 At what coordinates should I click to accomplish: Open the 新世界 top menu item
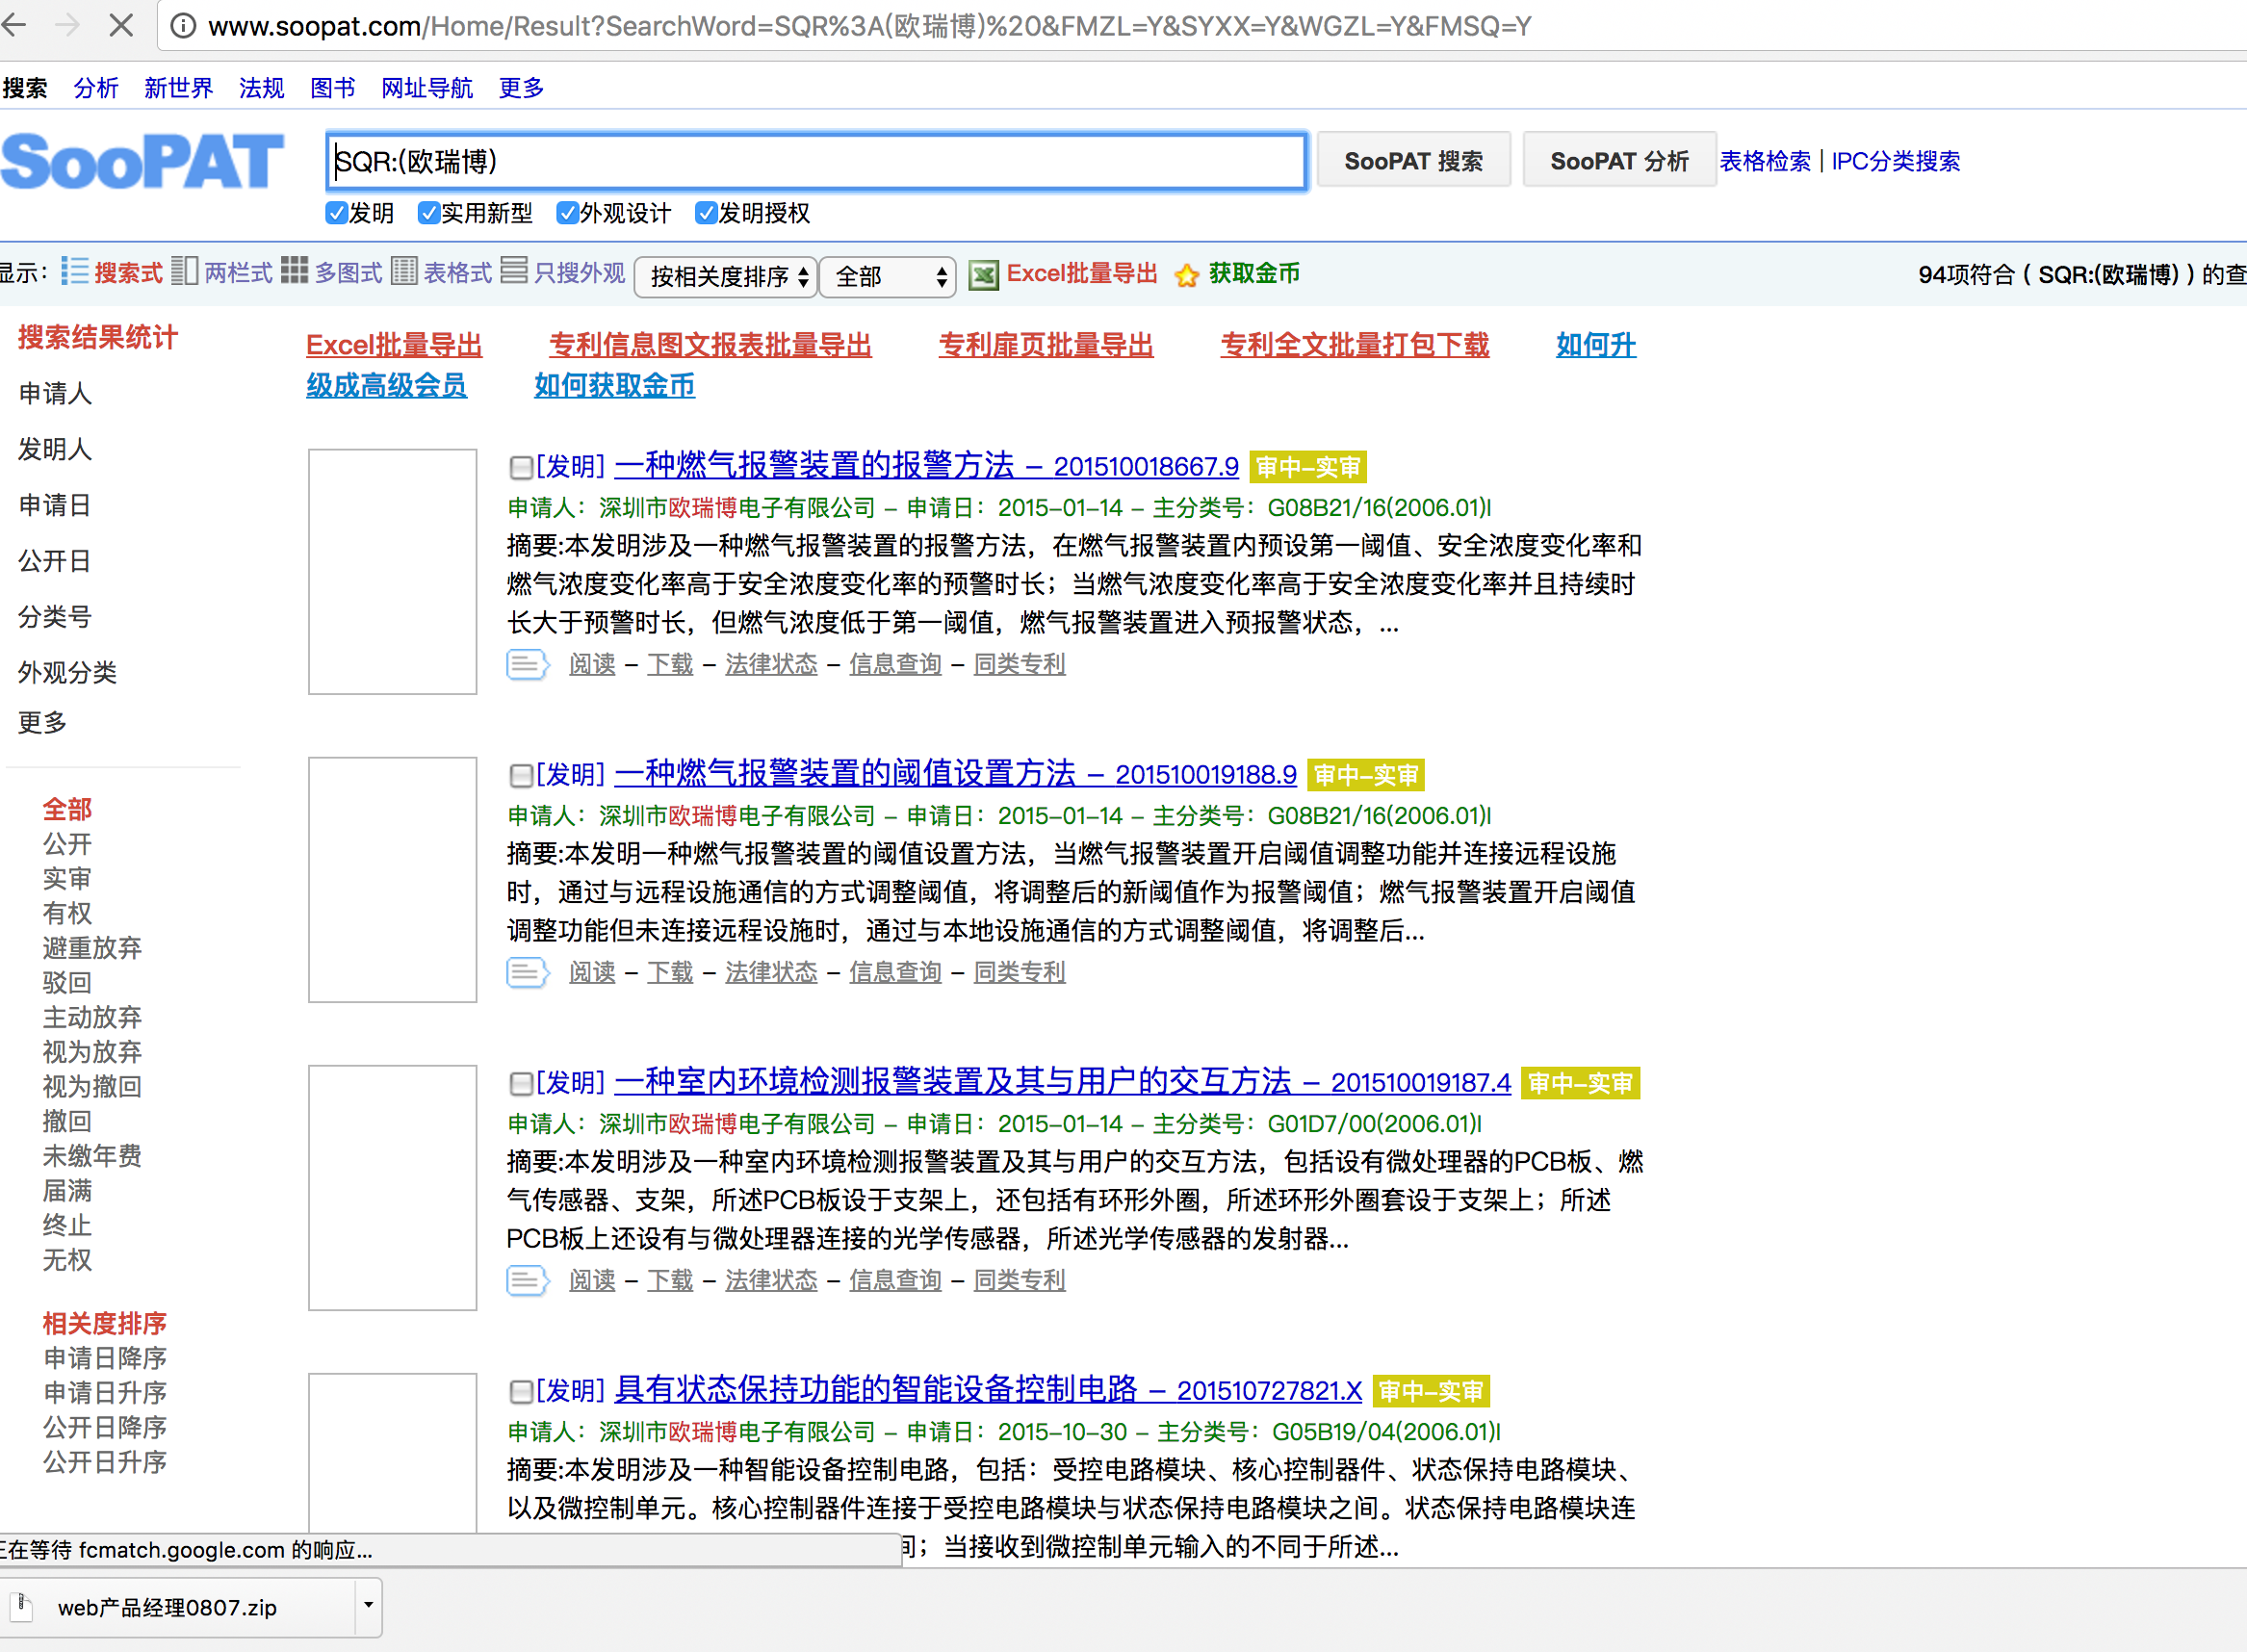pos(179,88)
